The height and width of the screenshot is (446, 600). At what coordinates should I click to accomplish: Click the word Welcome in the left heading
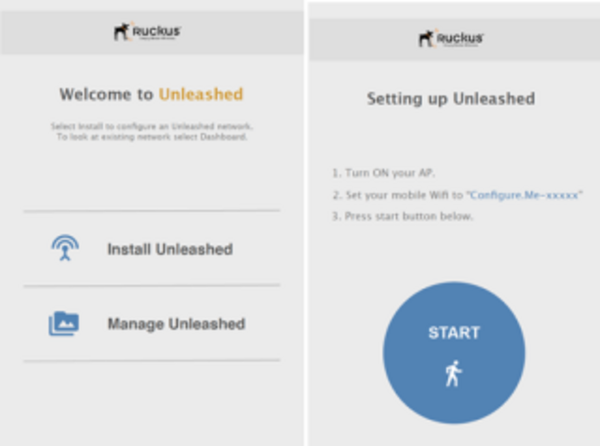point(95,94)
